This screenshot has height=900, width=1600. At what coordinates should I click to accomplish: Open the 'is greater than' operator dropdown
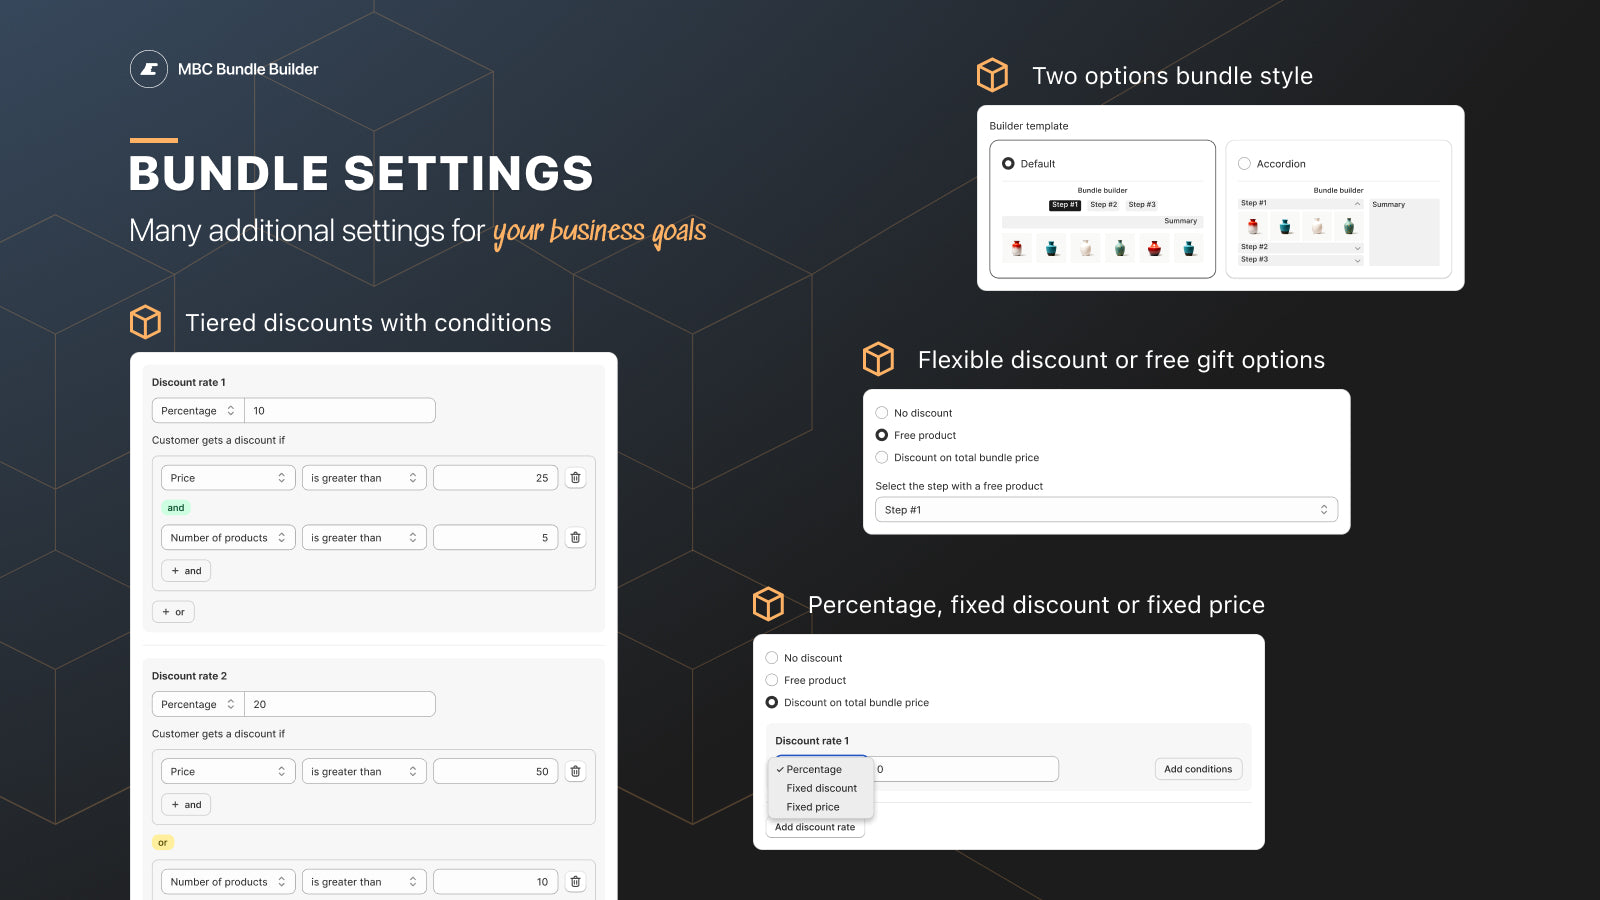[x=364, y=477]
